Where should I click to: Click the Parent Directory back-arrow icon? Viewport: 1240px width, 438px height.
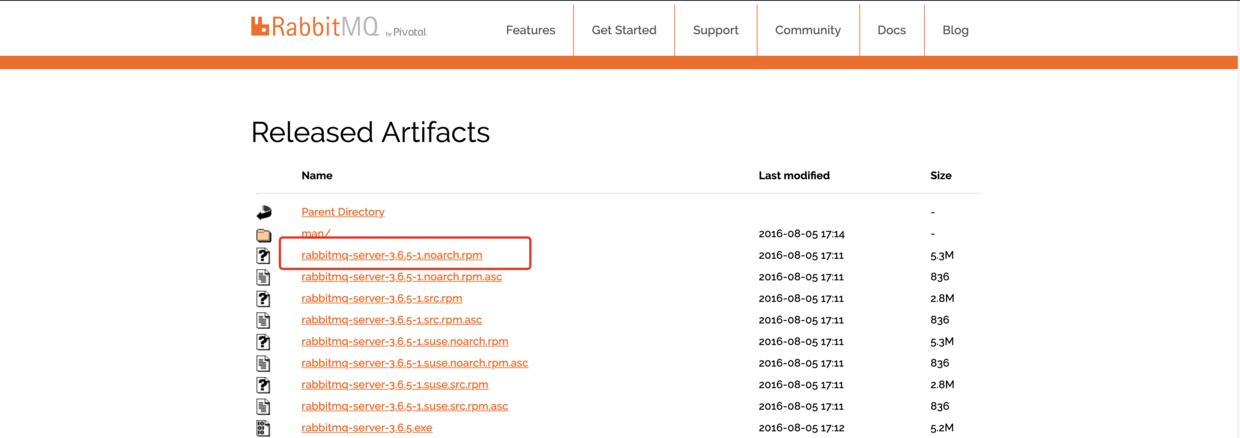click(x=264, y=212)
